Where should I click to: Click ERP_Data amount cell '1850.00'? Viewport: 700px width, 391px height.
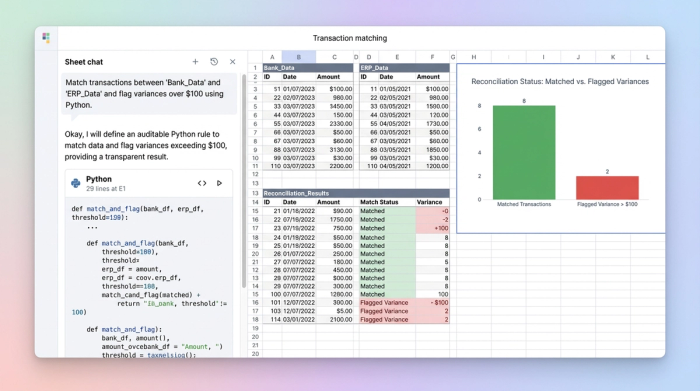432,150
